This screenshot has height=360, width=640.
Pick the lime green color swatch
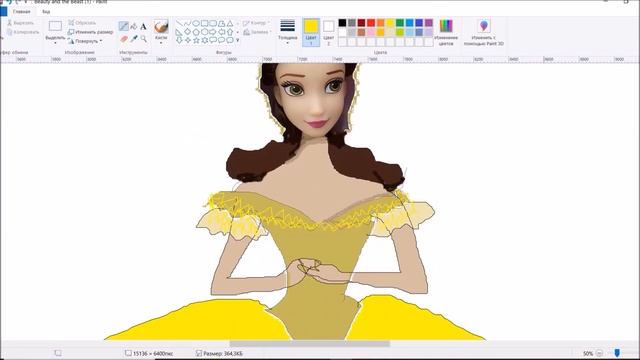click(400, 32)
